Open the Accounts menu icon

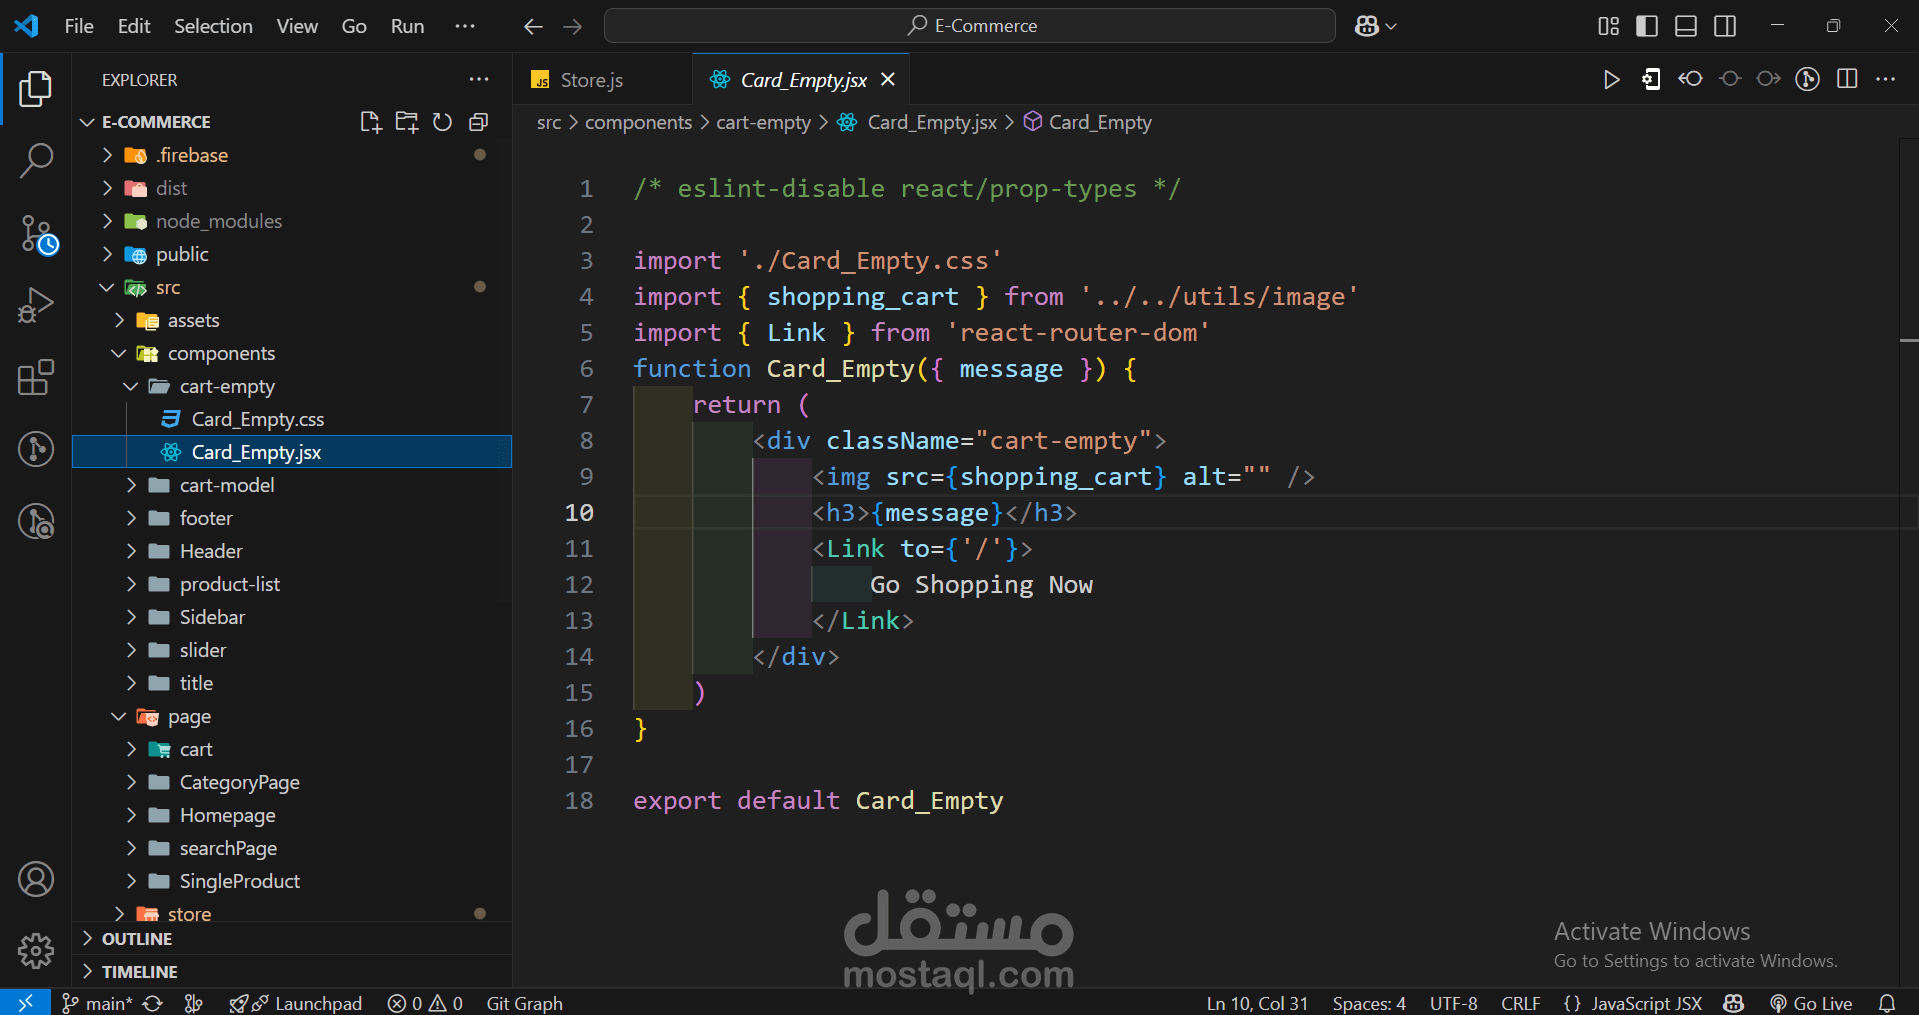pyautogui.click(x=36, y=879)
